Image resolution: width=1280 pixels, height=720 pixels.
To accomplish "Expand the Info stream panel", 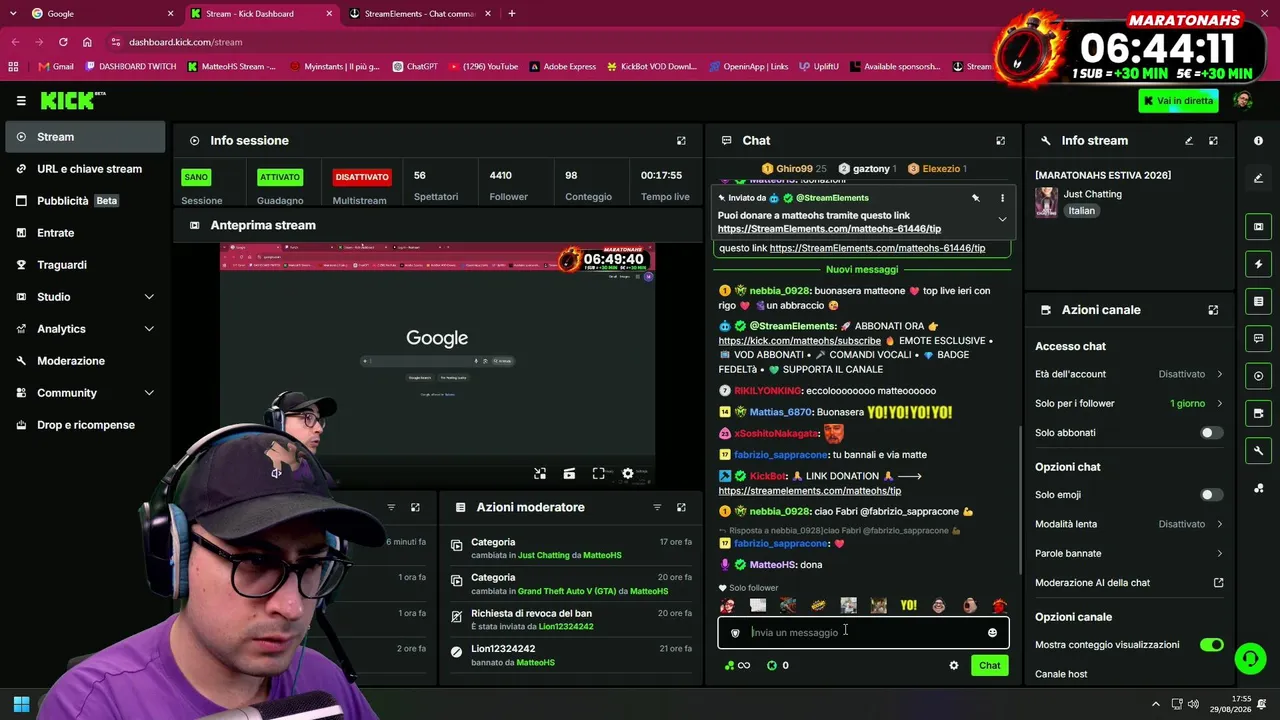I will pyautogui.click(x=1213, y=141).
